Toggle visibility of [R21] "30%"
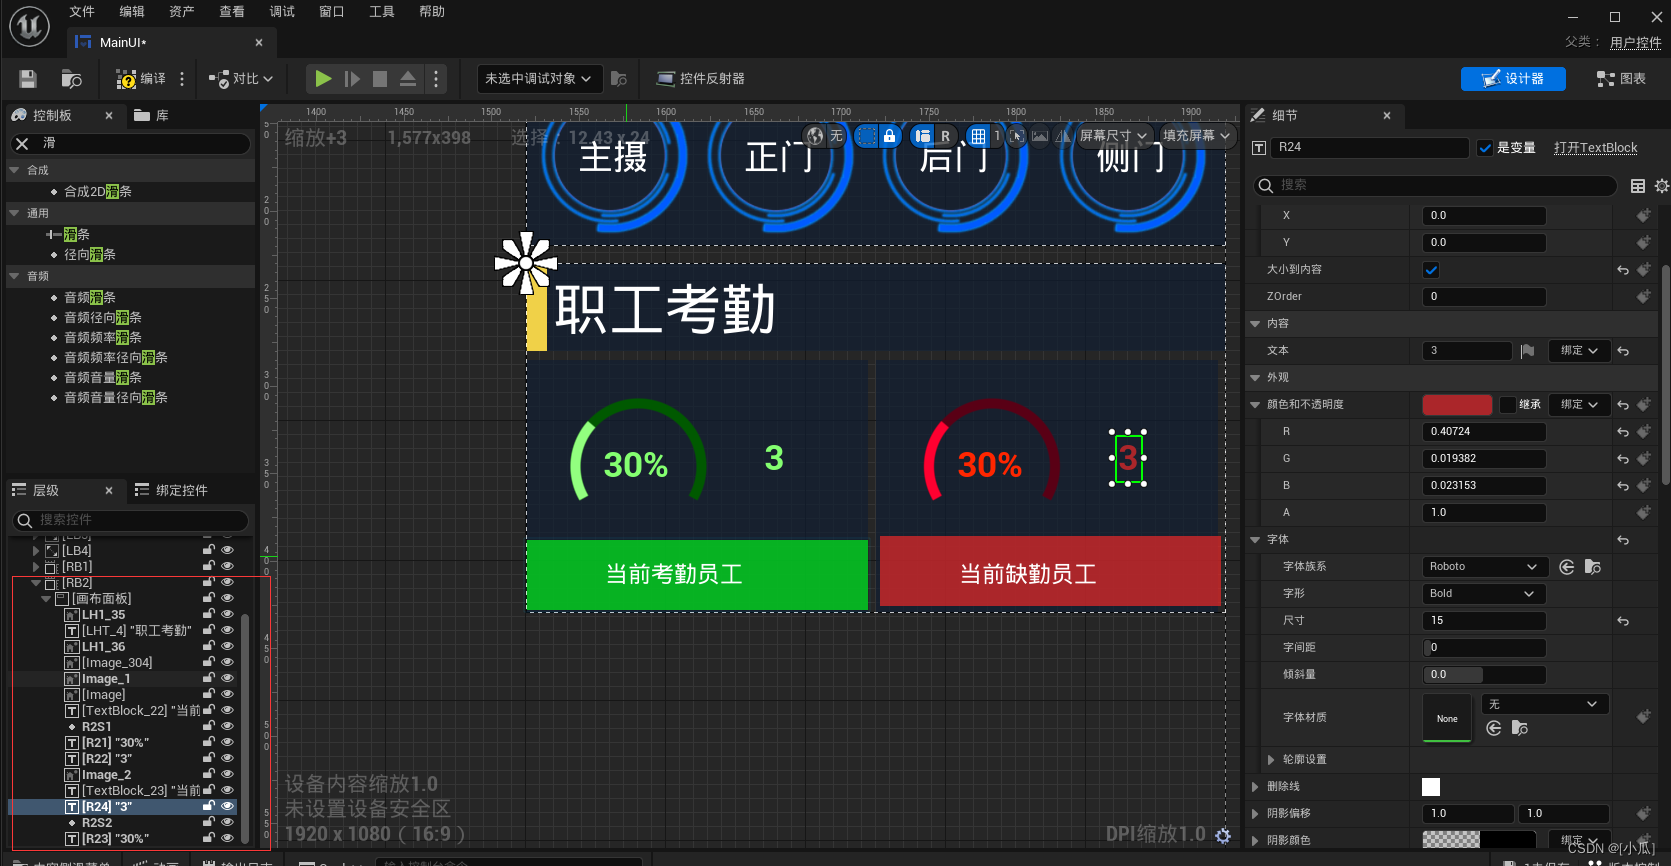The width and height of the screenshot is (1671, 866). point(228,742)
